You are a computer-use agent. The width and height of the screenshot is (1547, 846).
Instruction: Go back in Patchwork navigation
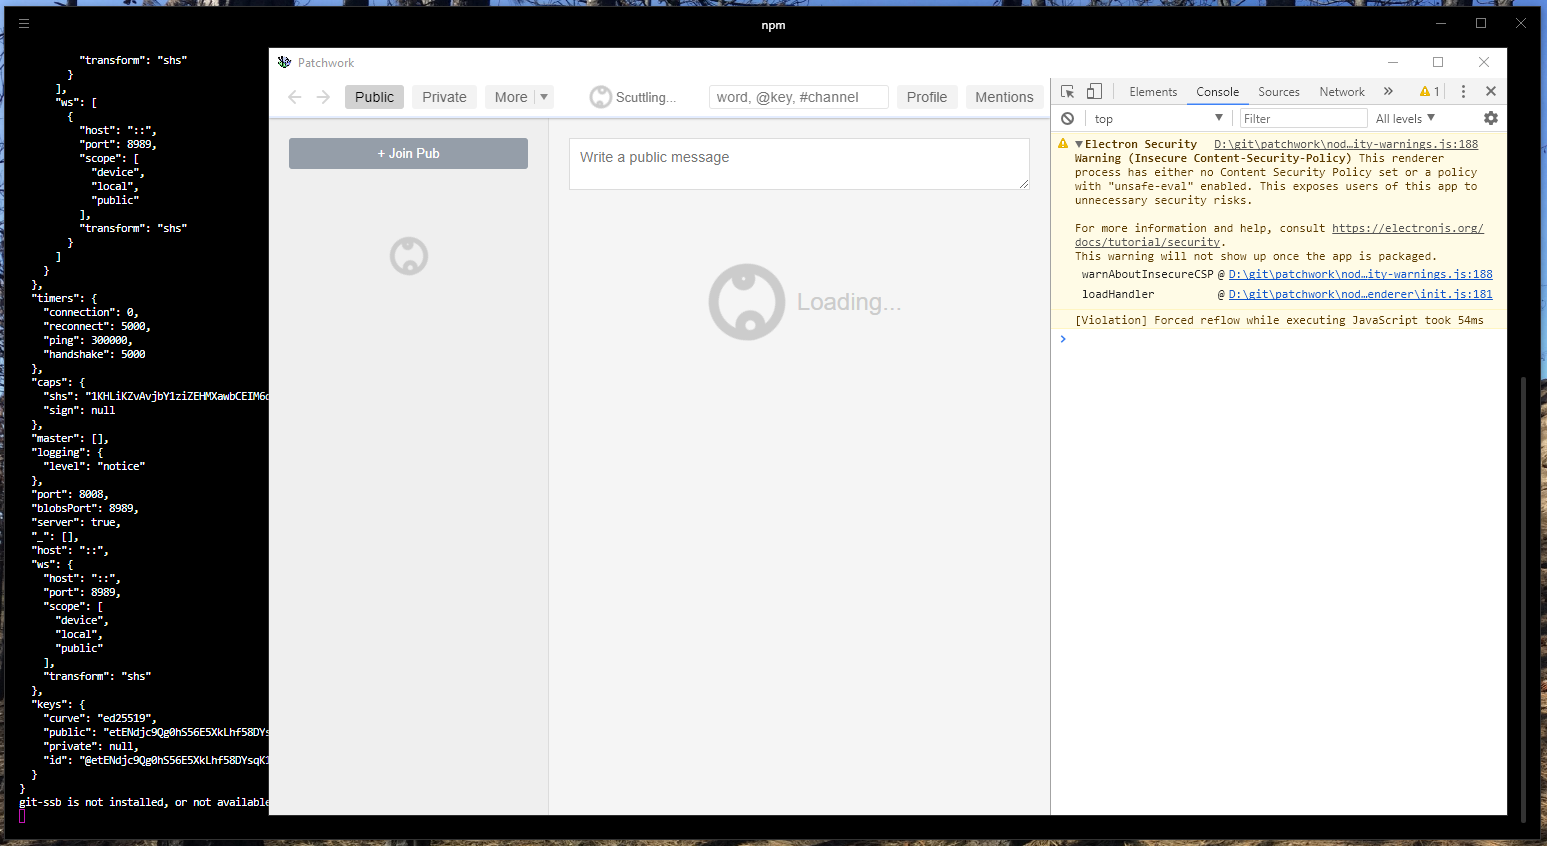click(x=295, y=97)
